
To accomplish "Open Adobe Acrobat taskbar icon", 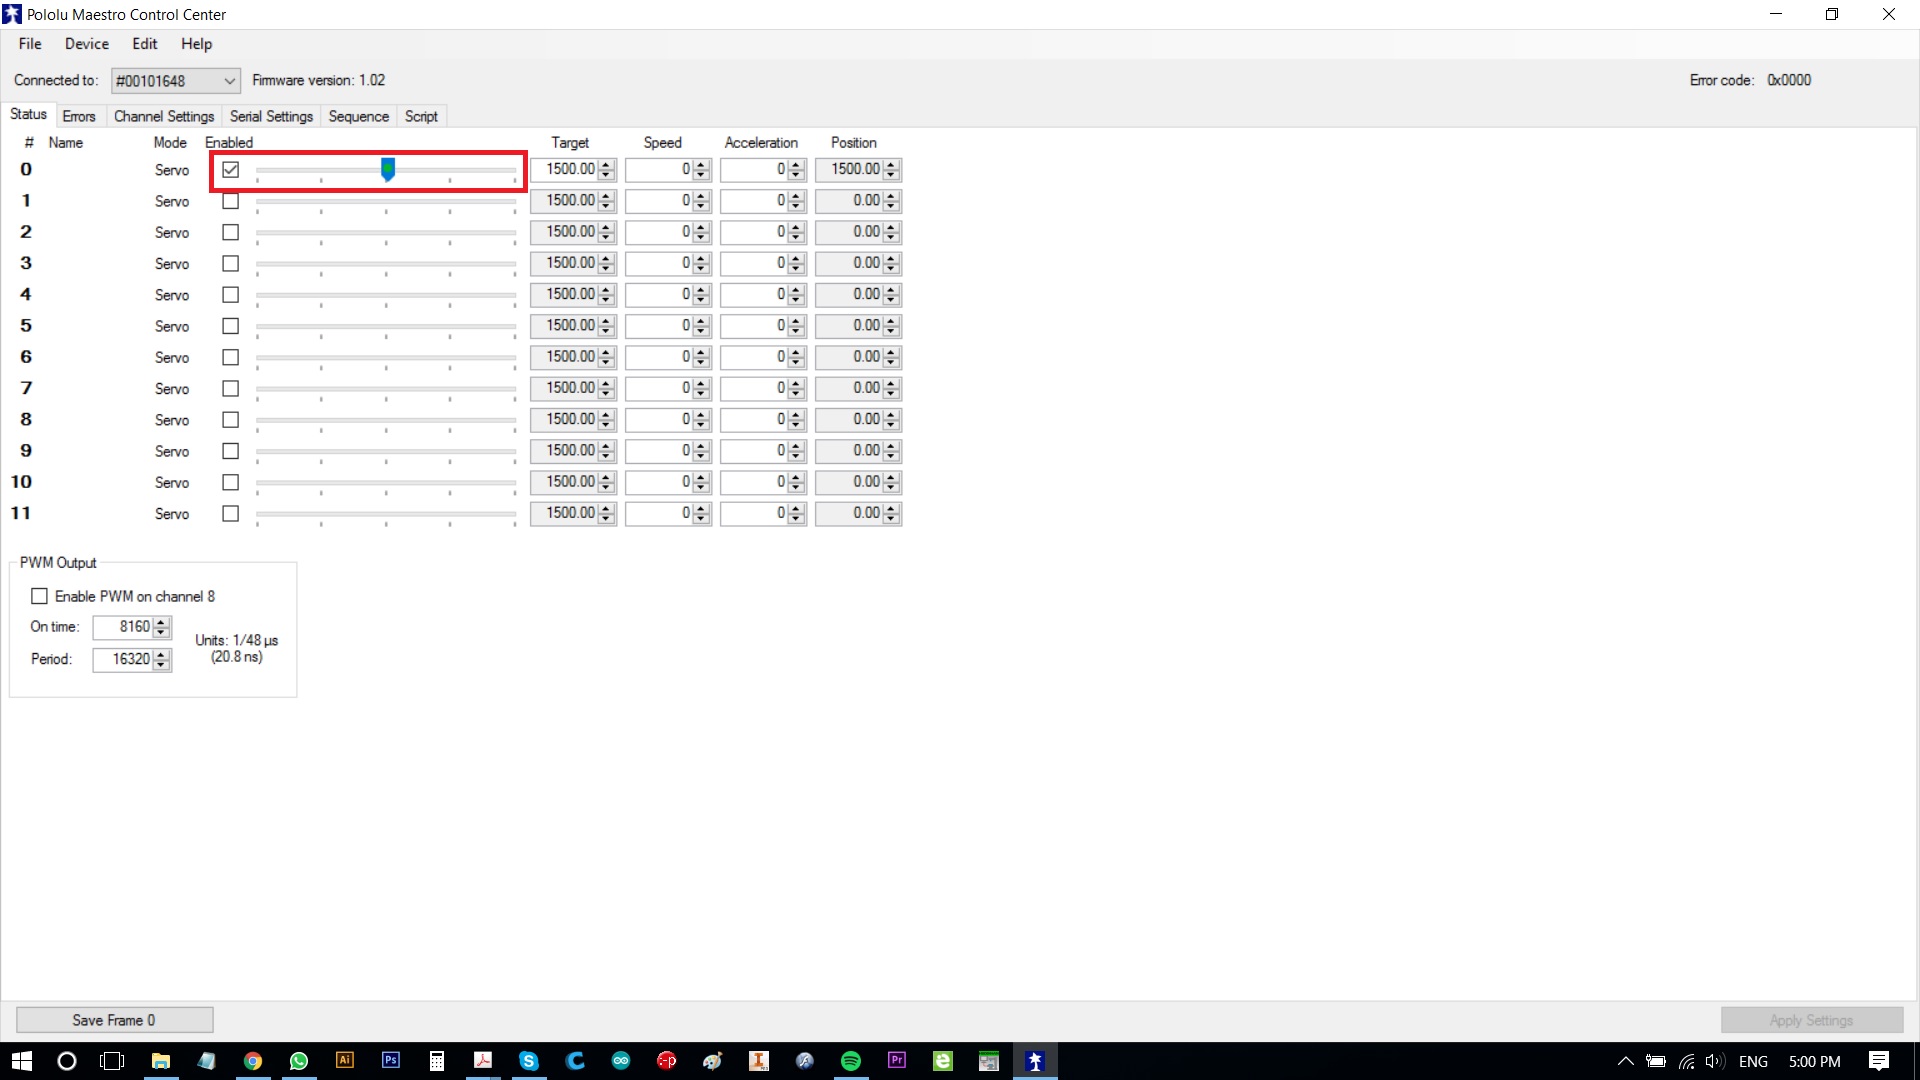I will 483,1061.
